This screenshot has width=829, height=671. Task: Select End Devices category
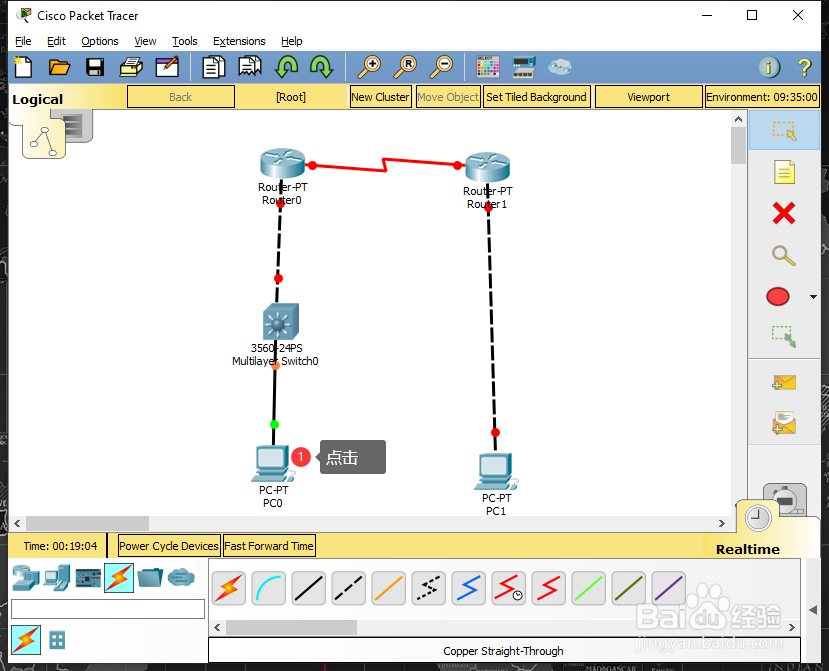point(57,577)
